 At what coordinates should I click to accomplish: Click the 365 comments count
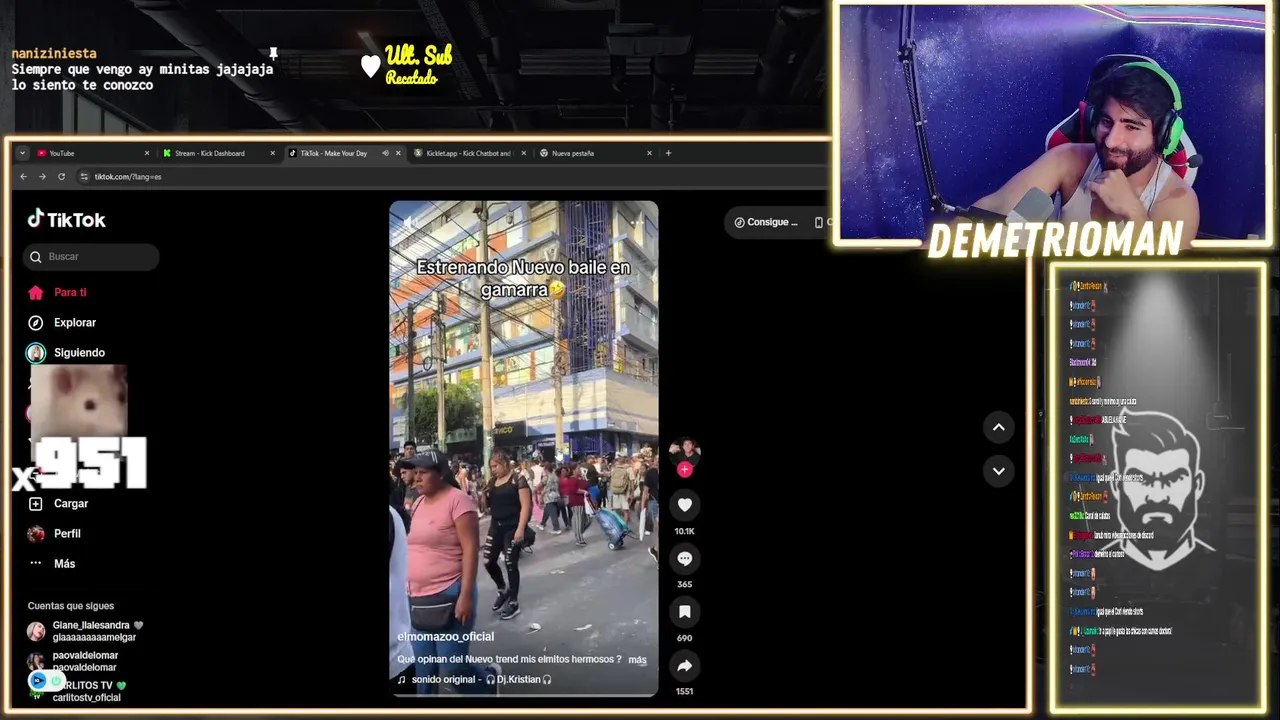(x=684, y=584)
